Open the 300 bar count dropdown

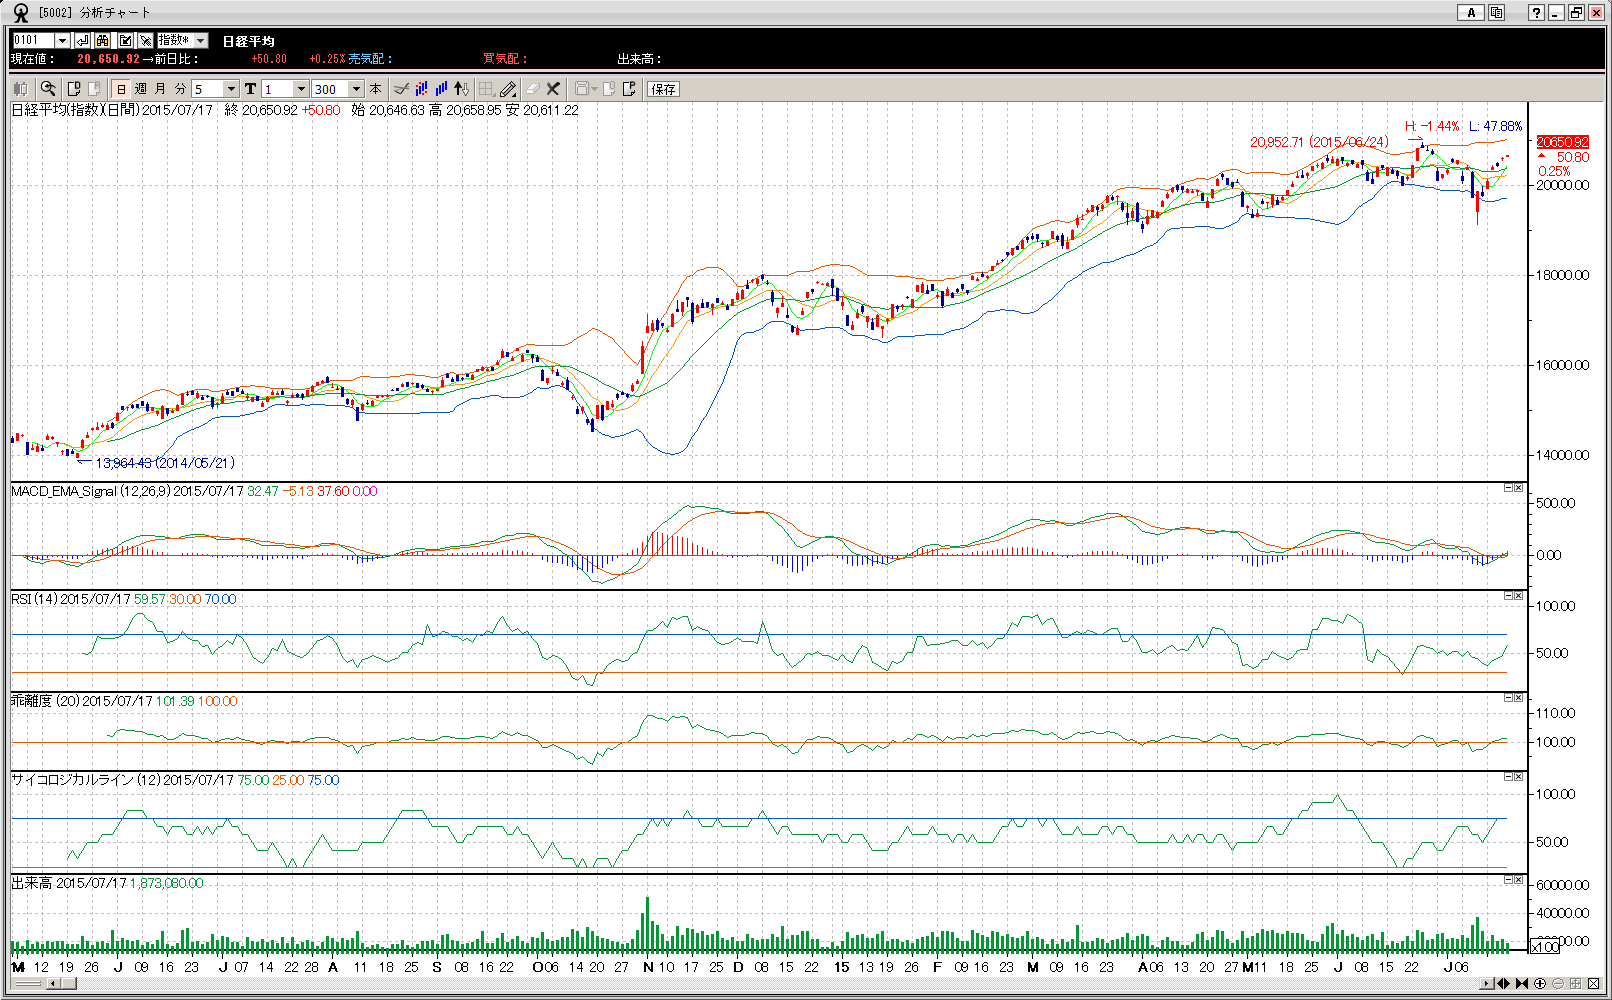tap(356, 89)
